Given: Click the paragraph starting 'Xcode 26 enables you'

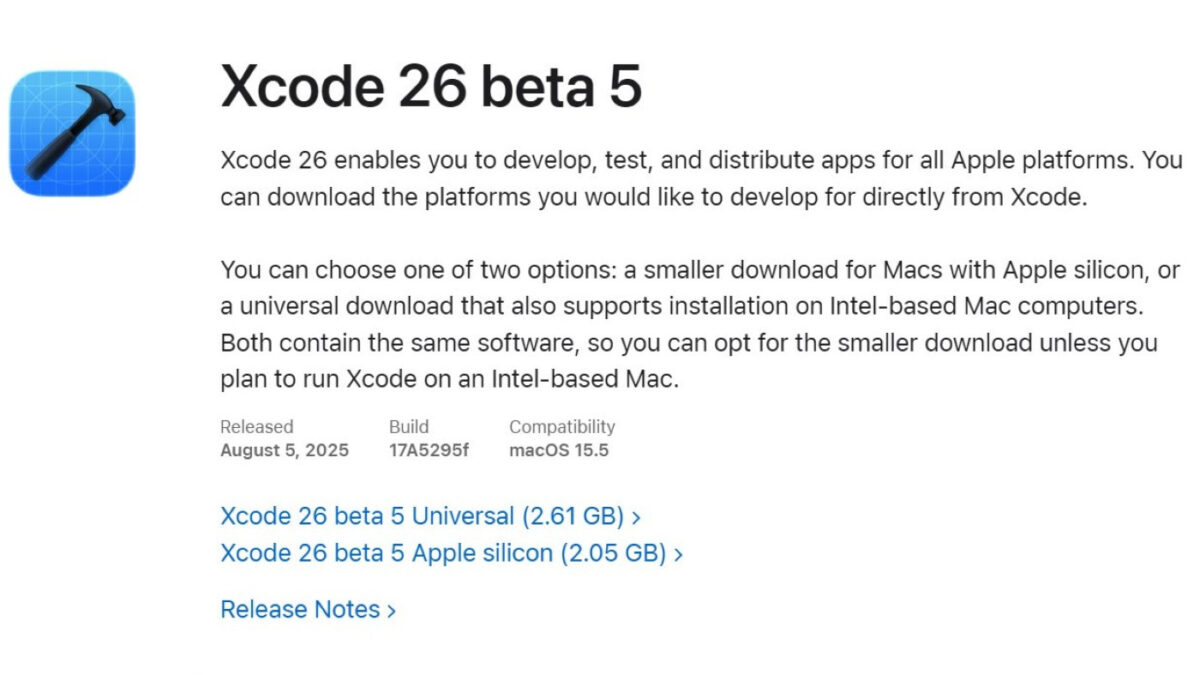Looking at the screenshot, I should click(701, 178).
